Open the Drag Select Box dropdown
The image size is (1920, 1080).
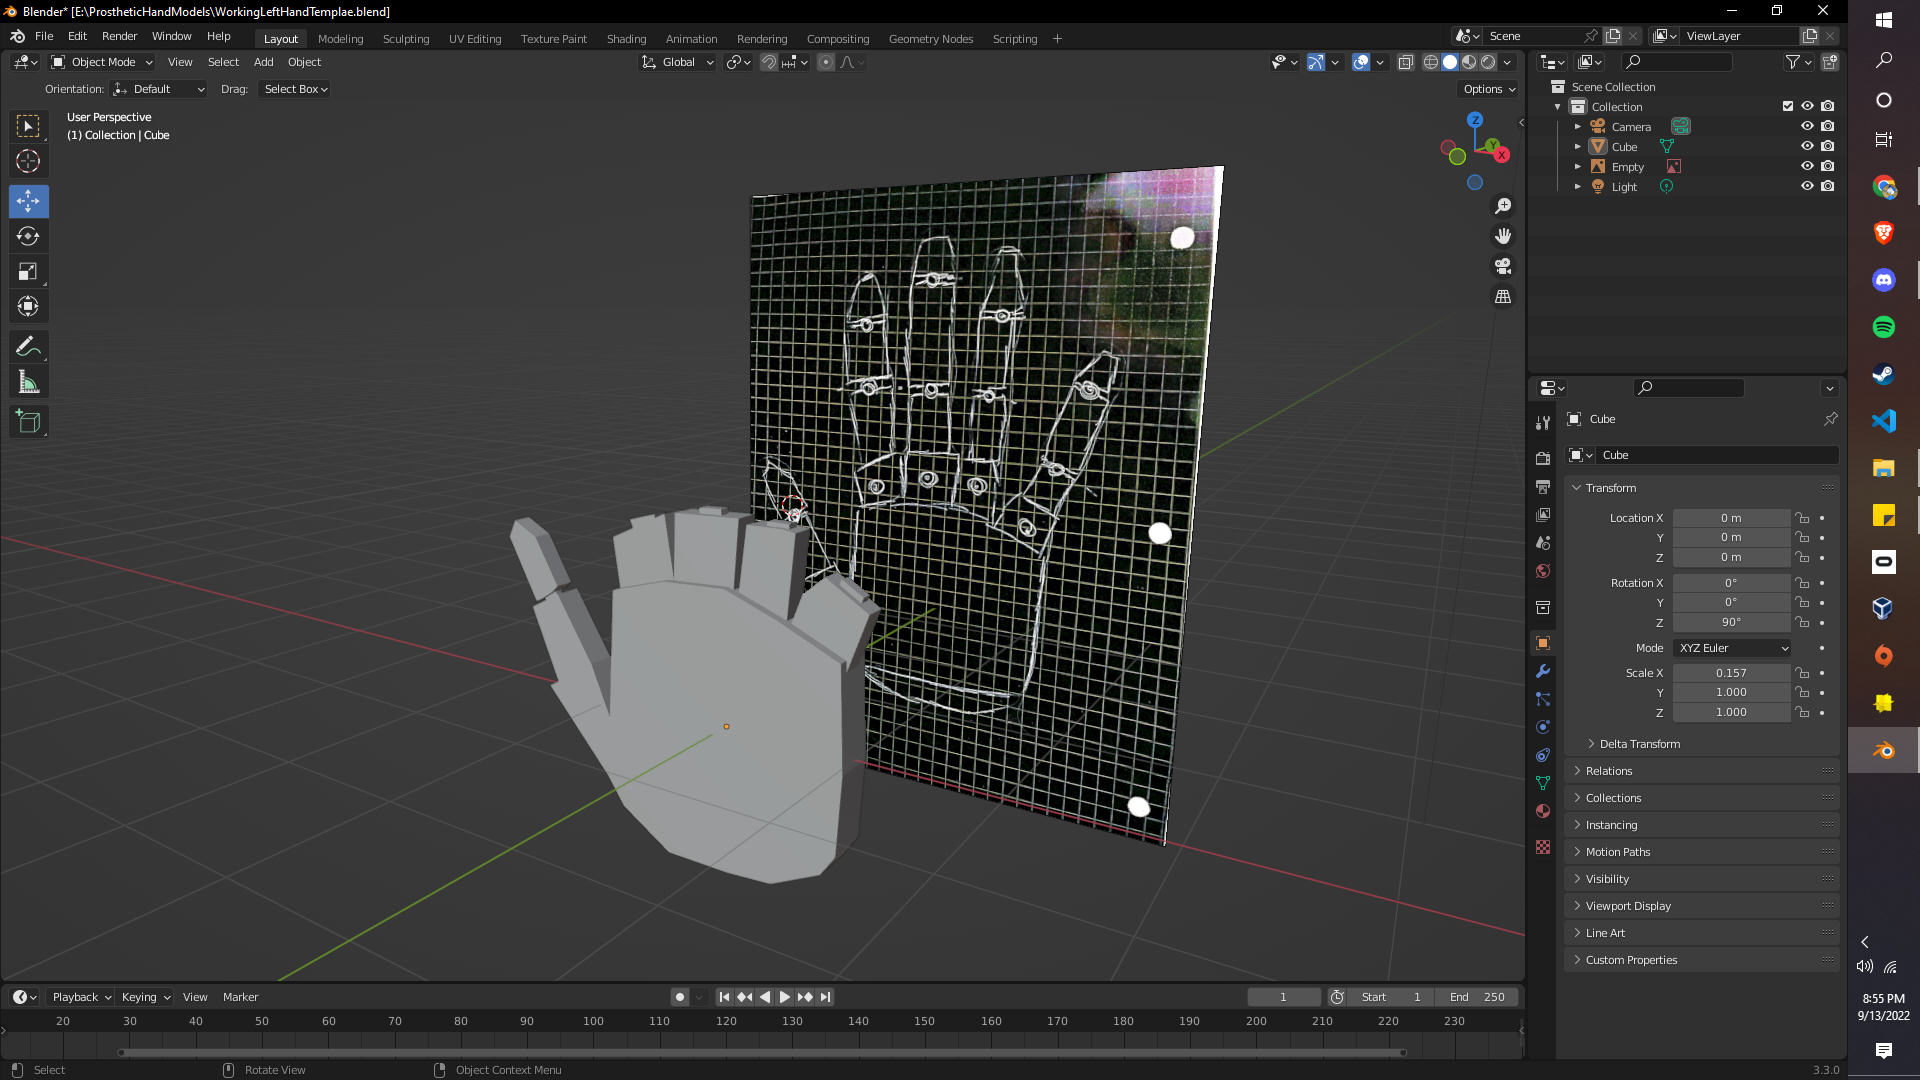click(295, 89)
